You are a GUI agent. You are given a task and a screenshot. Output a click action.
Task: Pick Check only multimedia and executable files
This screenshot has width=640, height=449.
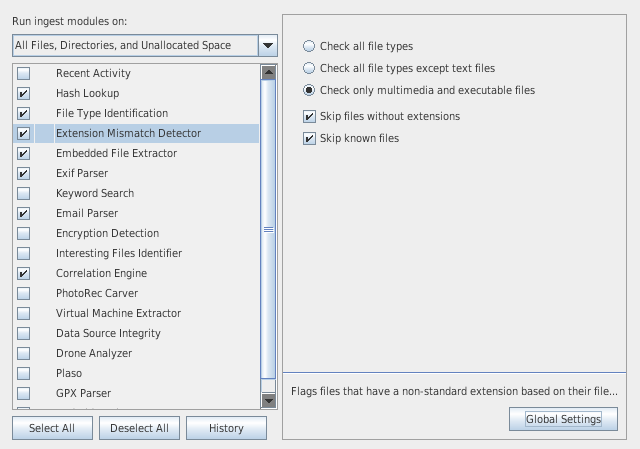(x=309, y=90)
